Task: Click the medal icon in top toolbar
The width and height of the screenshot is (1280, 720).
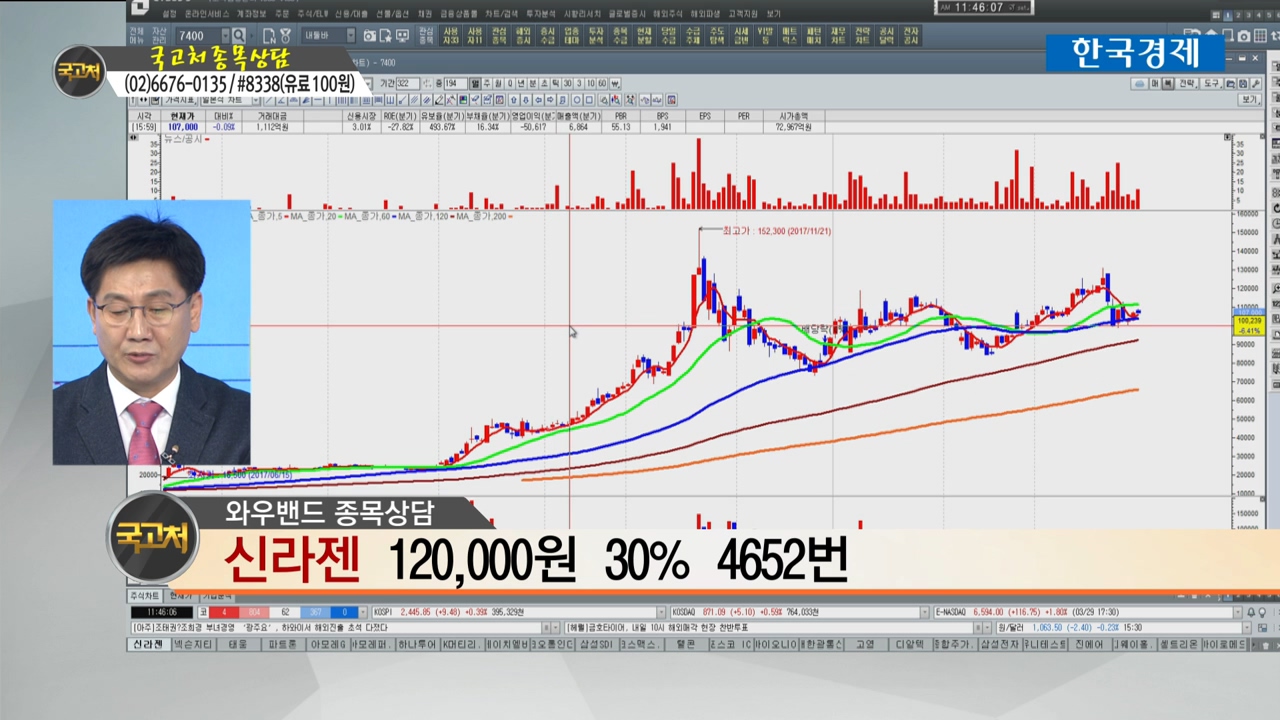Action: click(x=285, y=36)
